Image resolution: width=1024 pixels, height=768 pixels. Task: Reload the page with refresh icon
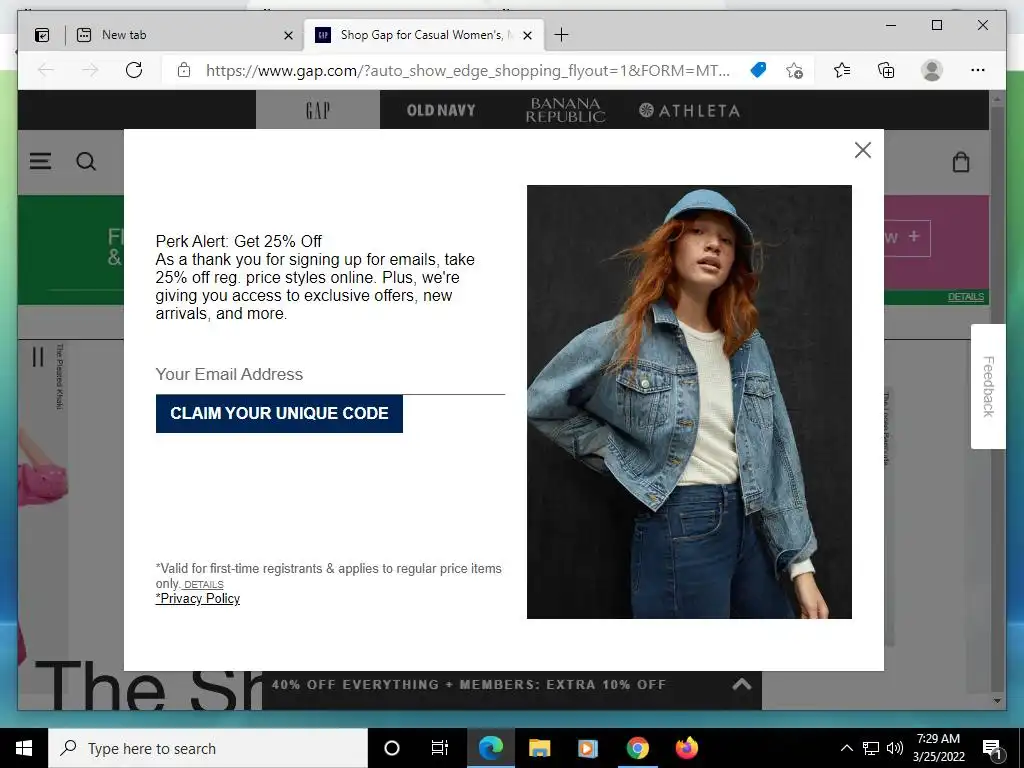coord(134,70)
